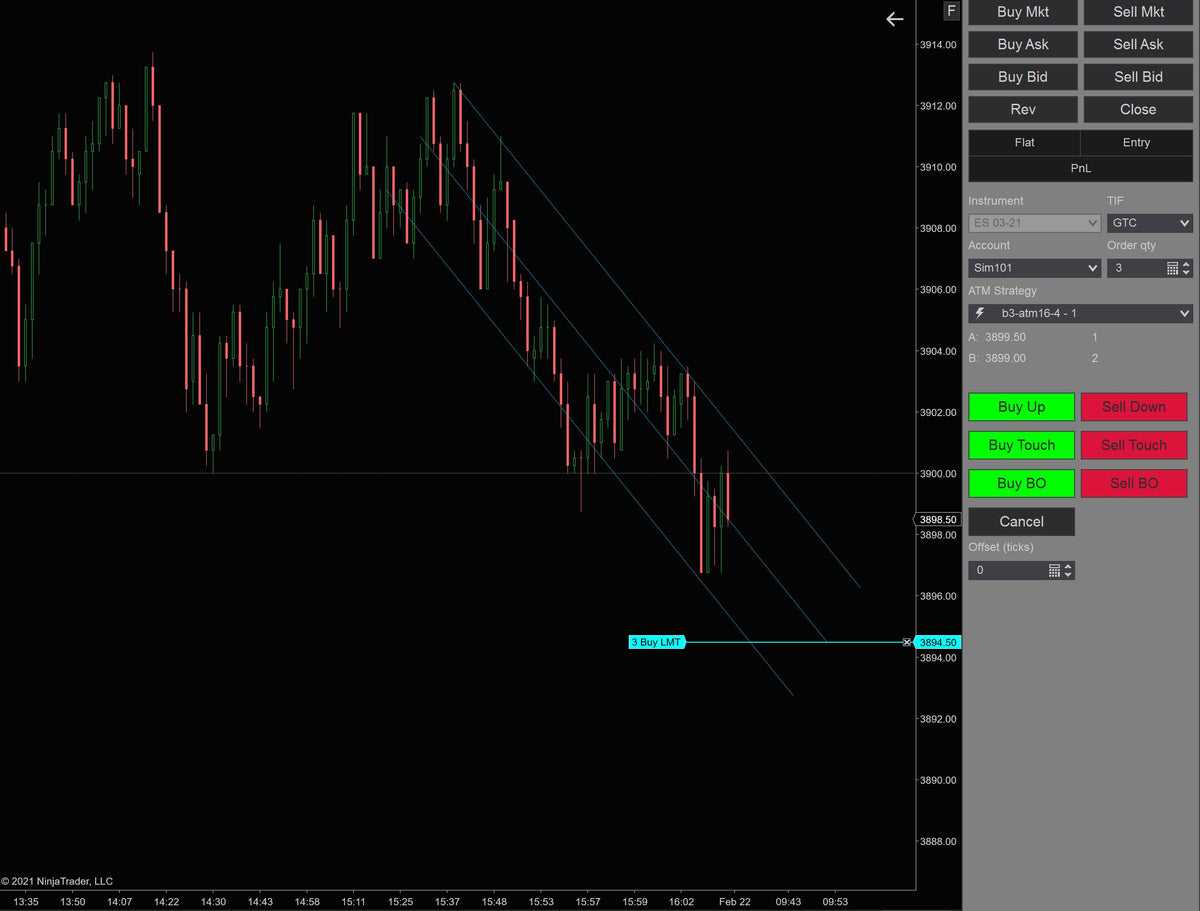Image resolution: width=1200 pixels, height=911 pixels.
Task: Open the TIF dropdown showing GTC
Action: 1149,222
